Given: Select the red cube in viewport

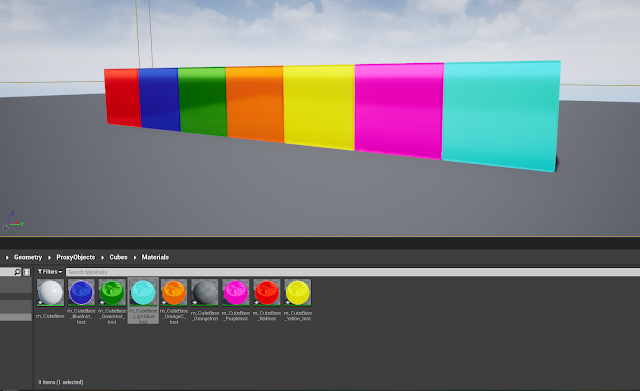Looking at the screenshot, I should point(122,97).
